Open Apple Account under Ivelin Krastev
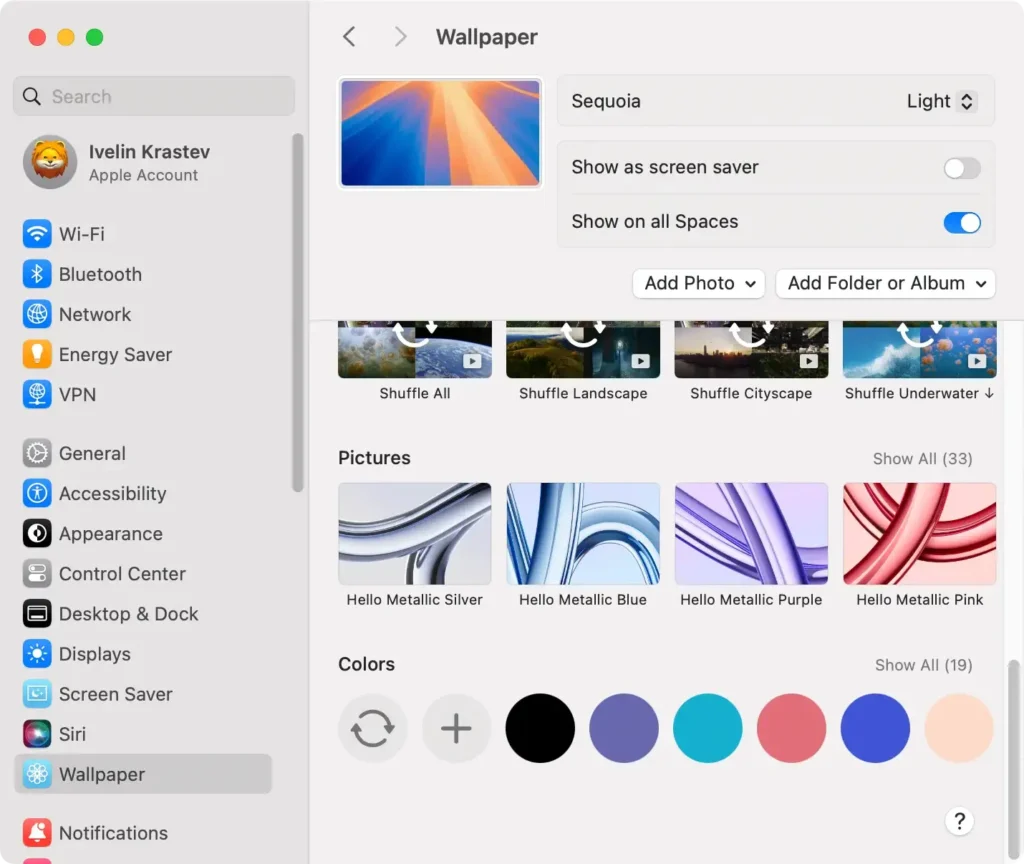 tap(143, 175)
